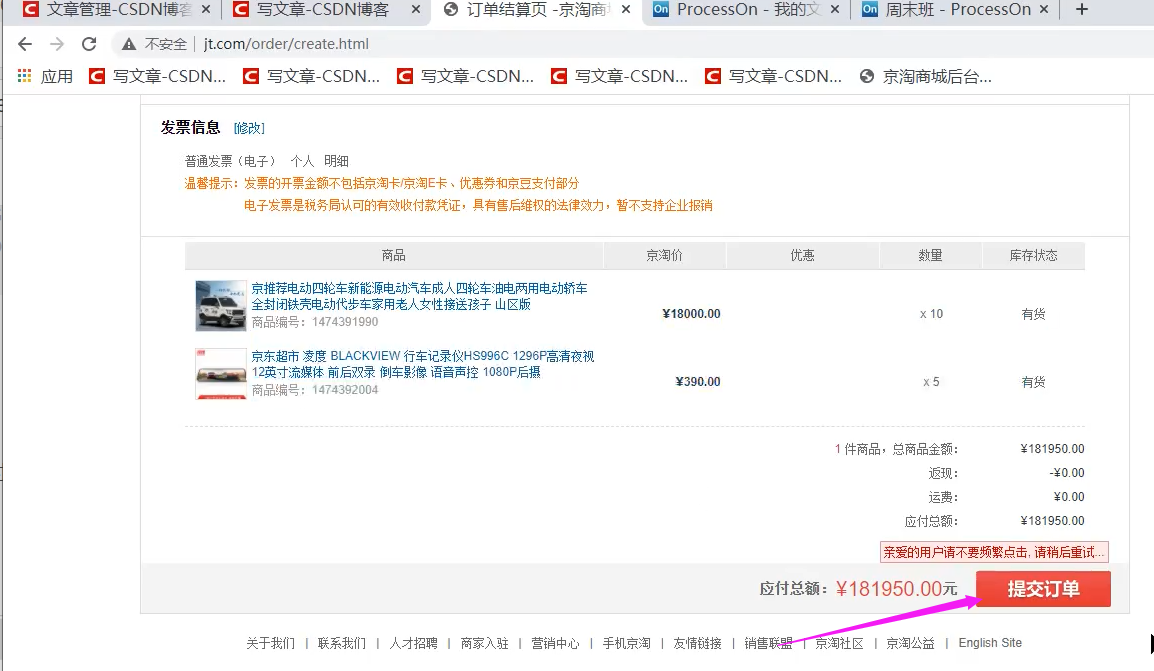Close the 周末班 - ProcessOn tab
The width and height of the screenshot is (1154, 671).
1044,10
